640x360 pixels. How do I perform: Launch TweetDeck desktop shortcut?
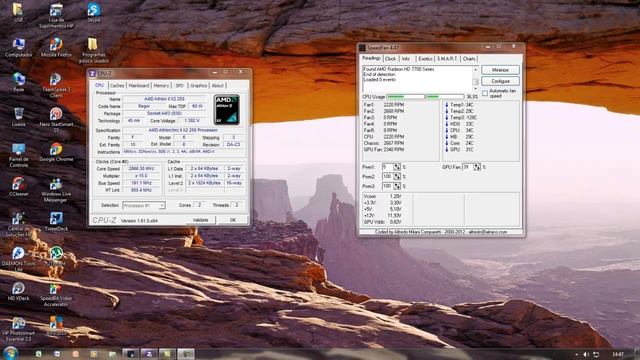tap(56, 222)
